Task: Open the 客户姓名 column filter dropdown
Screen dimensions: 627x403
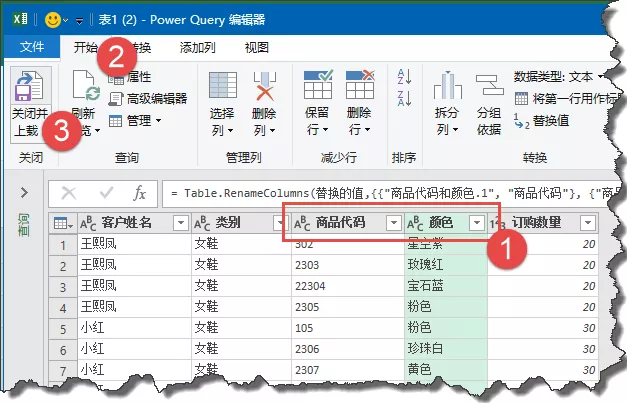Action: 181,223
